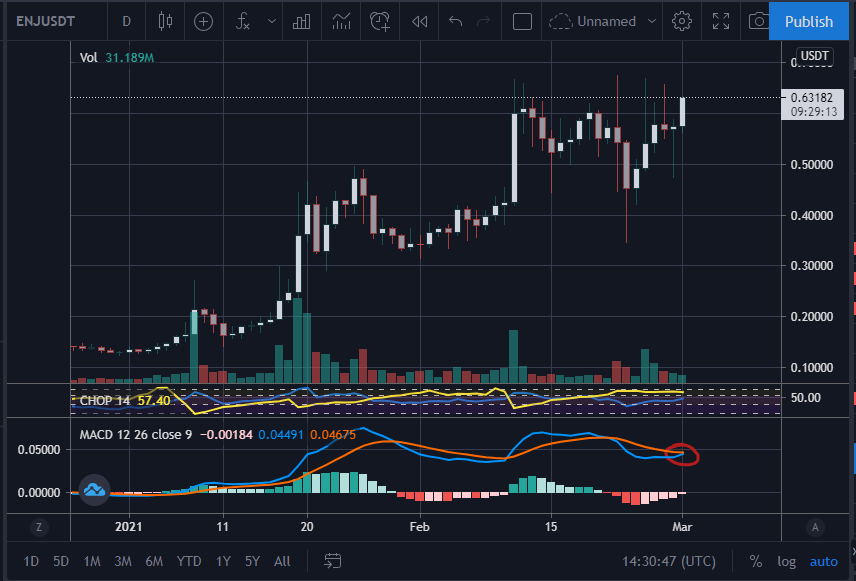
Task: Set the range to 3M
Action: (x=123, y=561)
